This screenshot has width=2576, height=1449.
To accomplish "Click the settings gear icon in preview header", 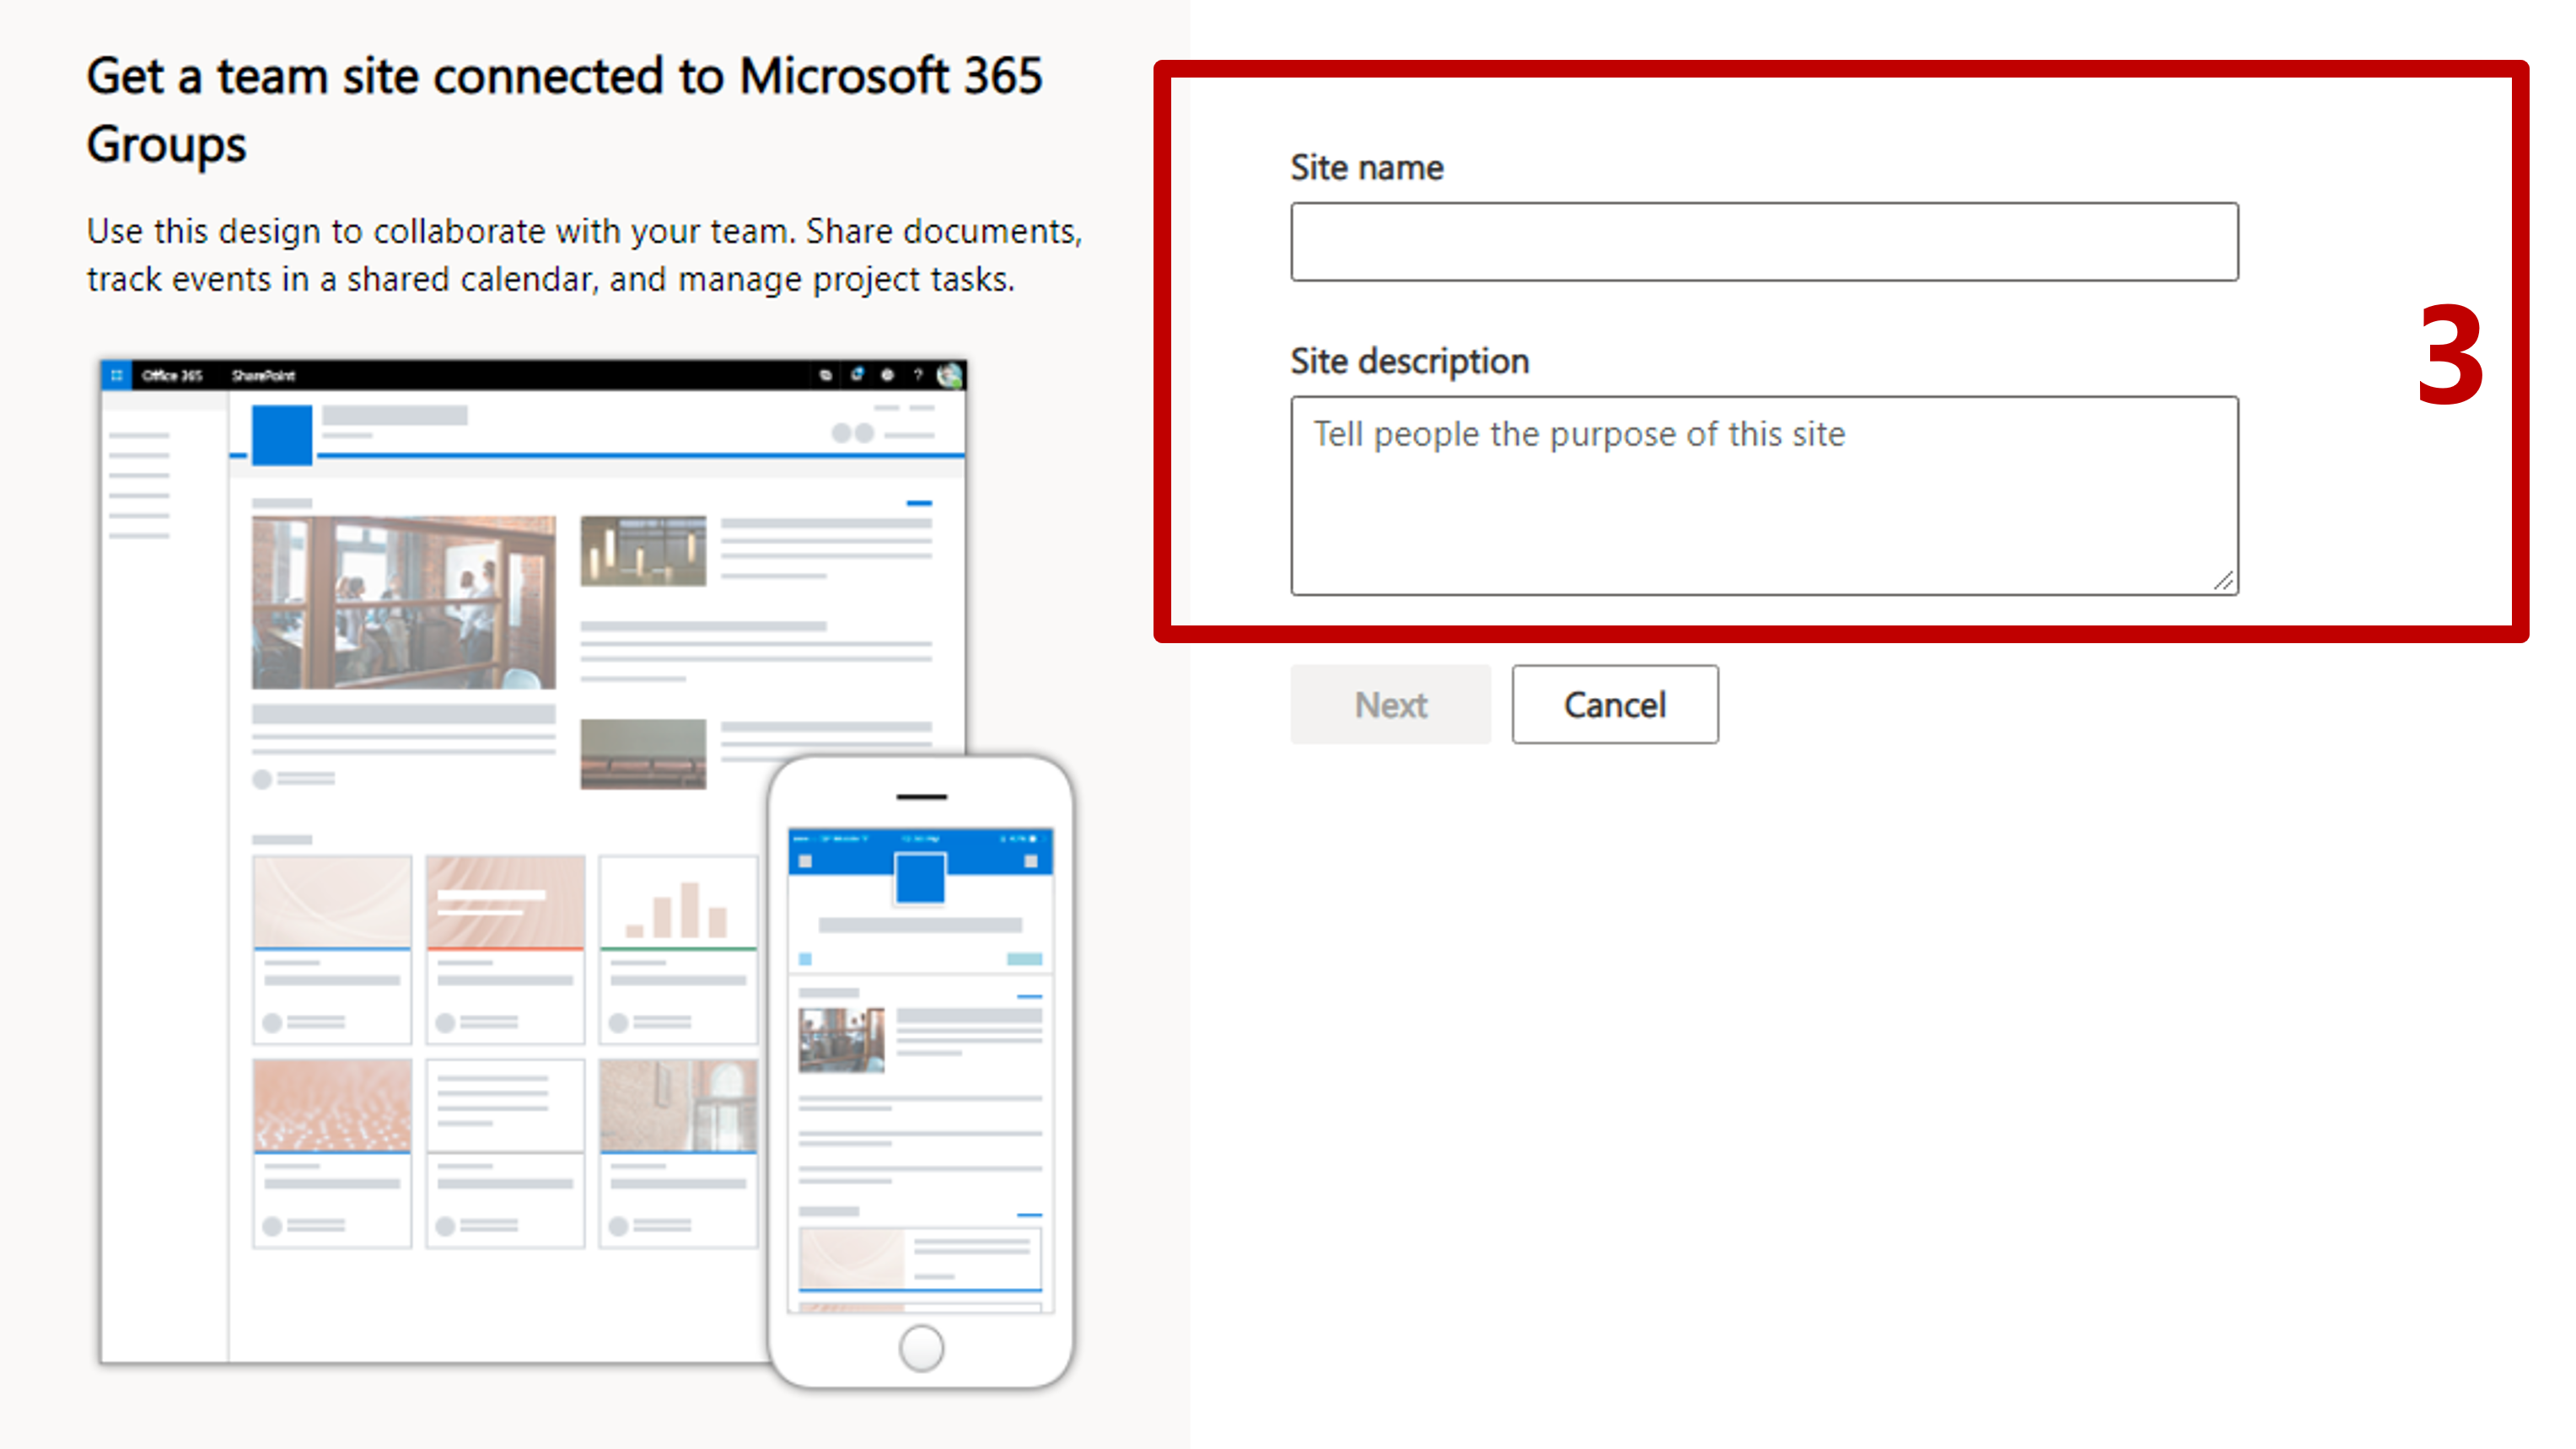I will pos(887,375).
